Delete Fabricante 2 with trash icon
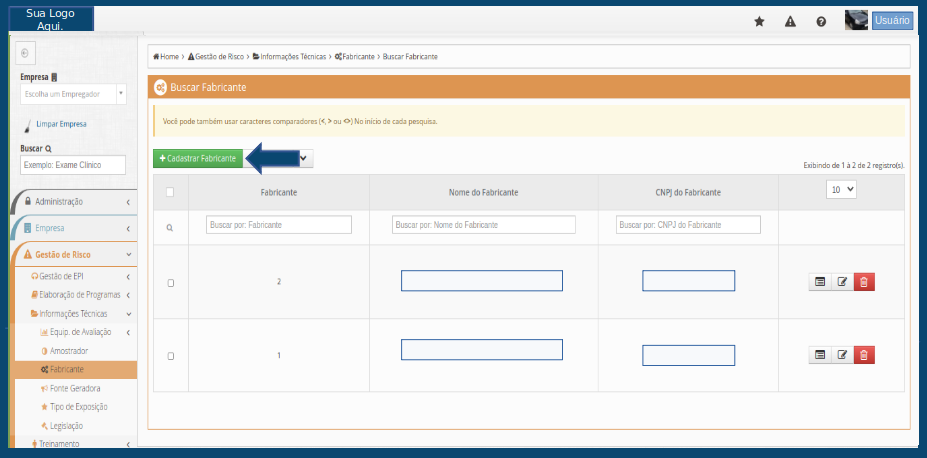This screenshot has height=458, width=927. tap(864, 282)
